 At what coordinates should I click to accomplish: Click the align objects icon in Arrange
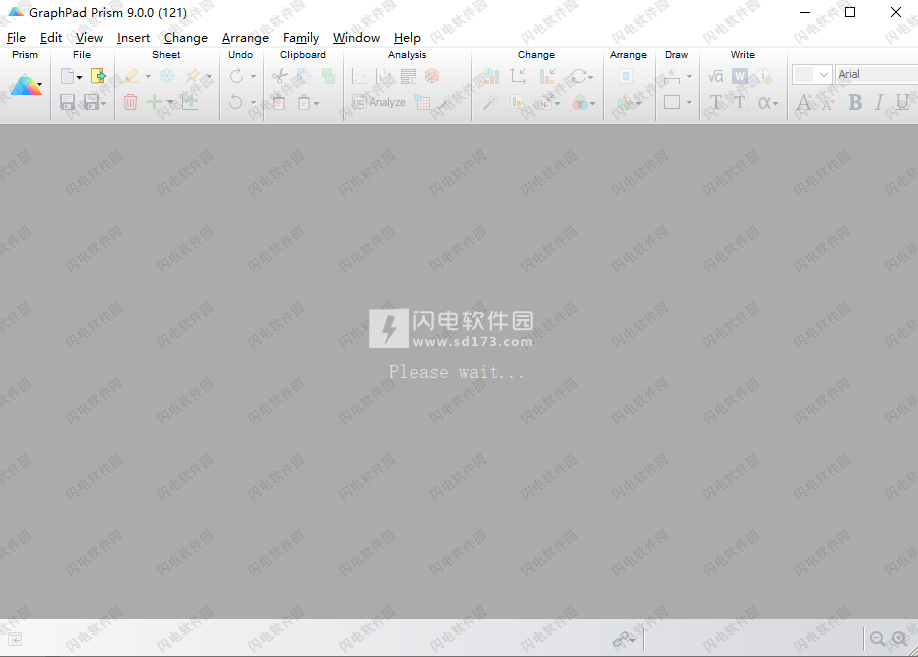click(x=626, y=76)
